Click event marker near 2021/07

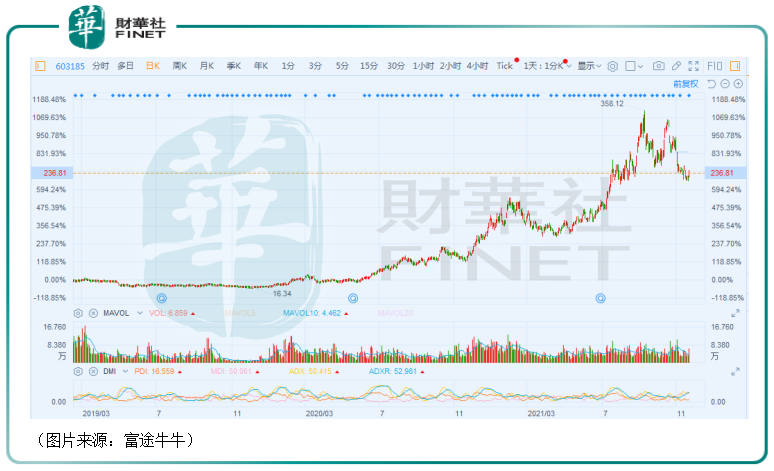600,298
